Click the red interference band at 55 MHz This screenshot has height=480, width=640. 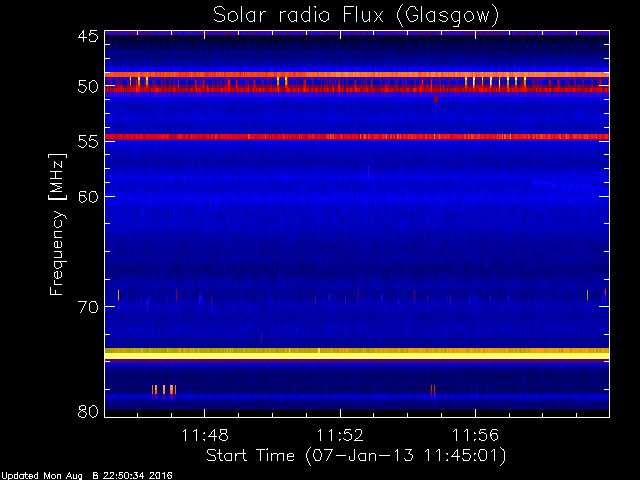click(357, 137)
